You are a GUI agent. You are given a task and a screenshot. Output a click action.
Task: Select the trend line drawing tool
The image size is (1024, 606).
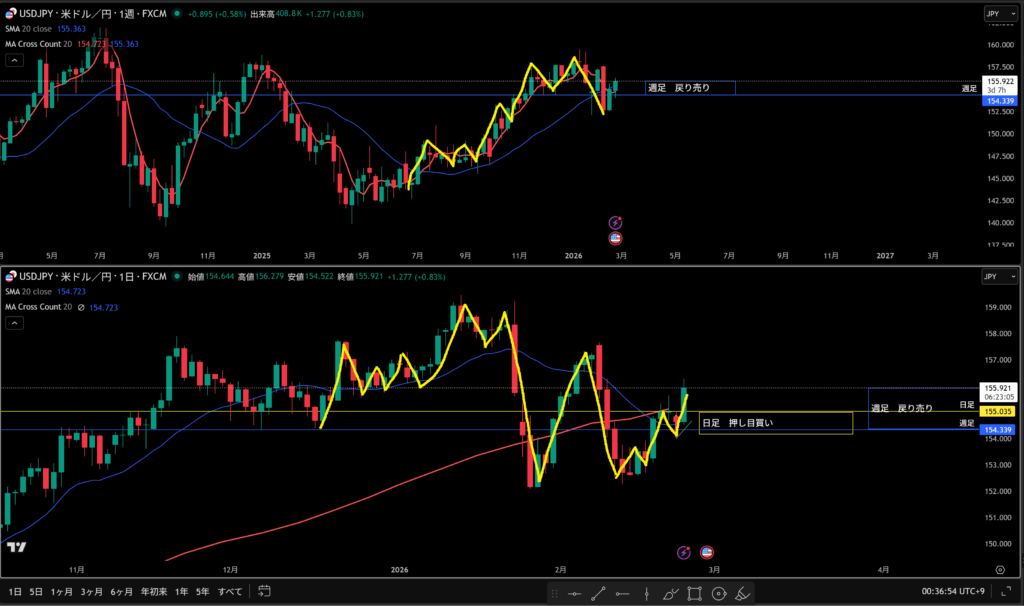pyautogui.click(x=597, y=592)
